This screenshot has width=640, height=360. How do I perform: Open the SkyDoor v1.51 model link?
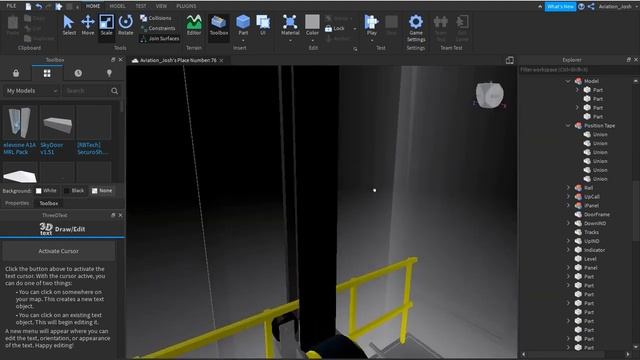click(51, 148)
